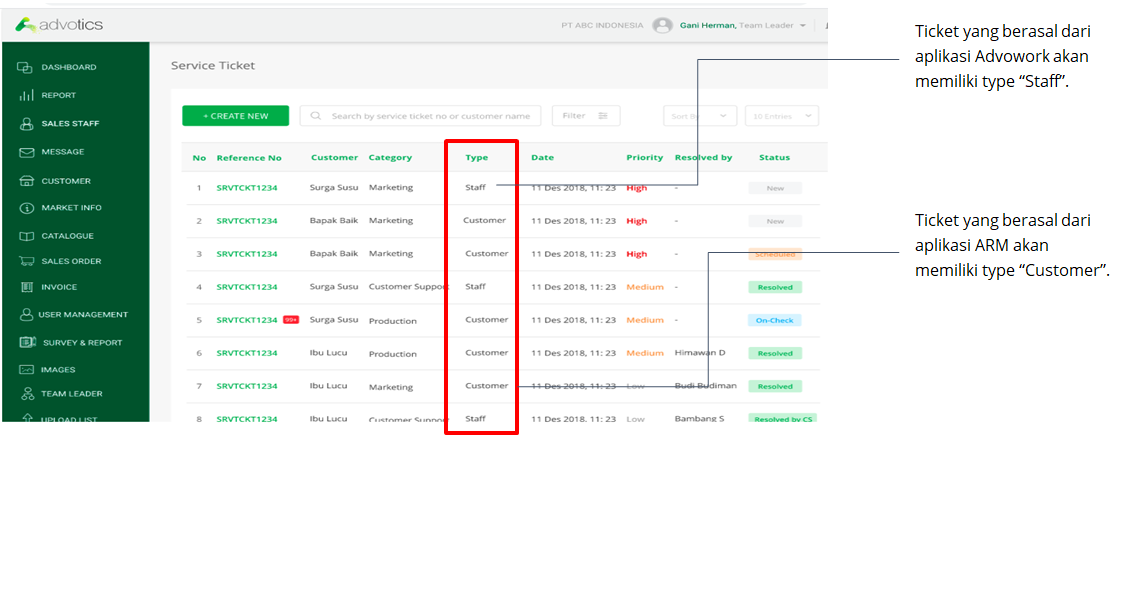Viewport: 1123px width, 600px height.
Task: Select the Sales Staff person icon
Action: click(26, 124)
